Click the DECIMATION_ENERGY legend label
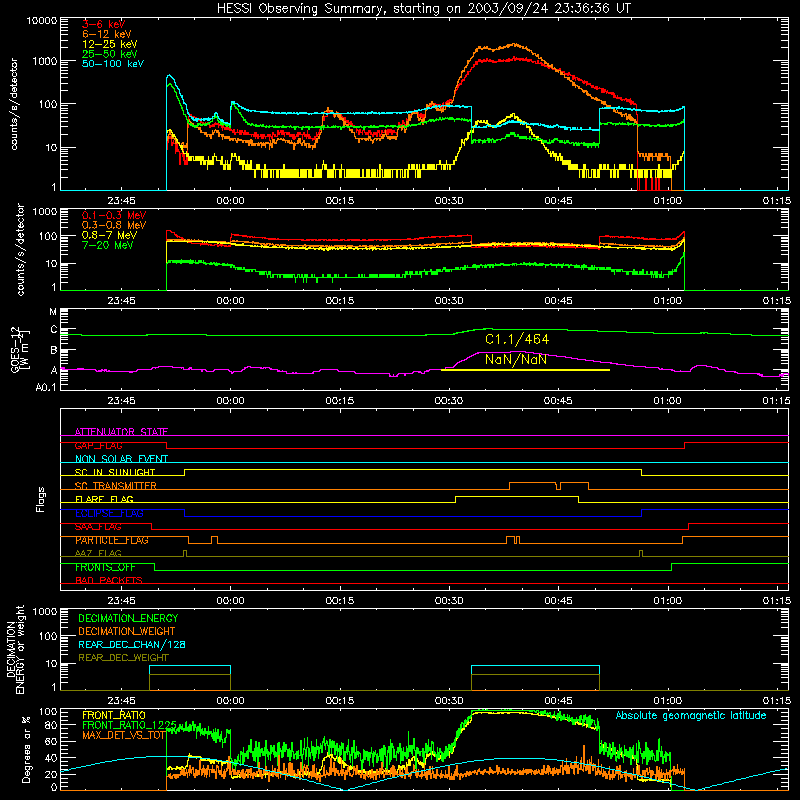The height and width of the screenshot is (800, 800). 128,618
